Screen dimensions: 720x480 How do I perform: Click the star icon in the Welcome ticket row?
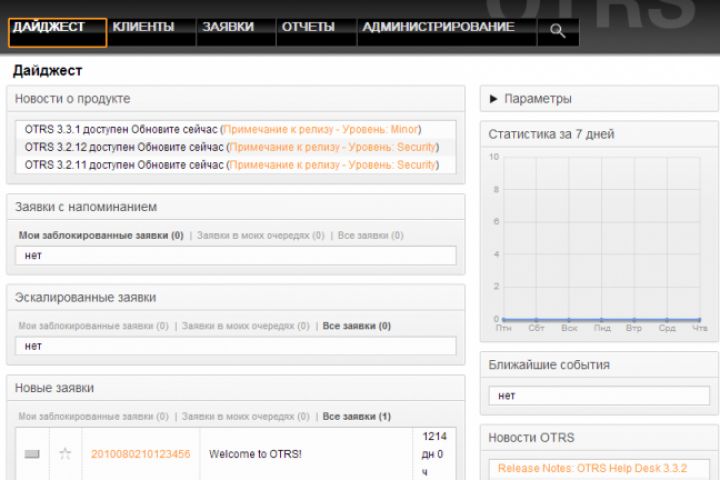(65, 454)
